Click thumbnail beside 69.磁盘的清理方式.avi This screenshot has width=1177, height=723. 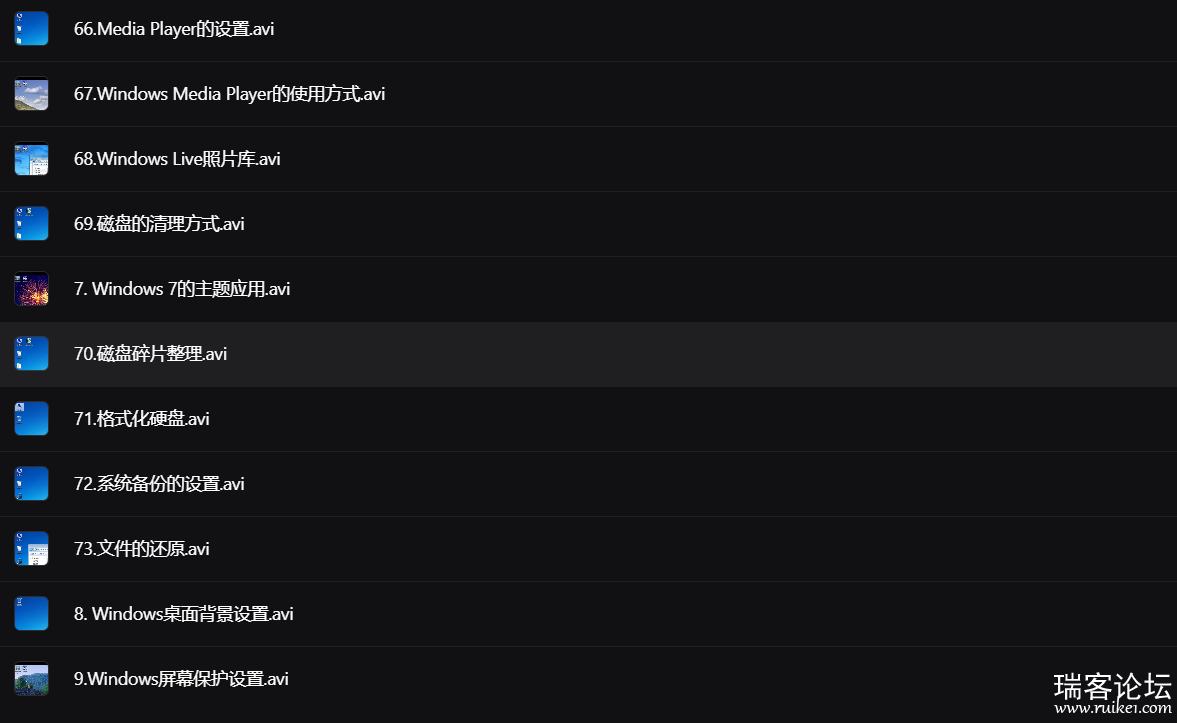point(32,224)
